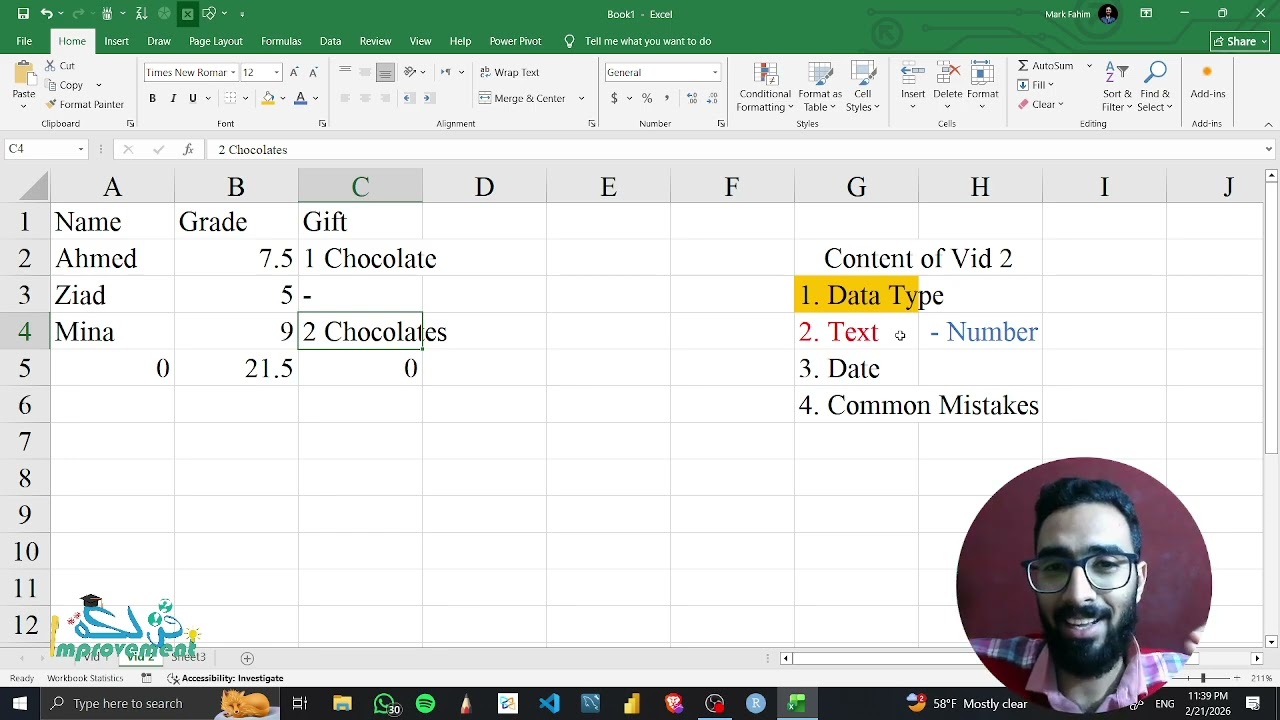This screenshot has width=1280, height=720.
Task: Open the File menu
Action: (x=24, y=41)
